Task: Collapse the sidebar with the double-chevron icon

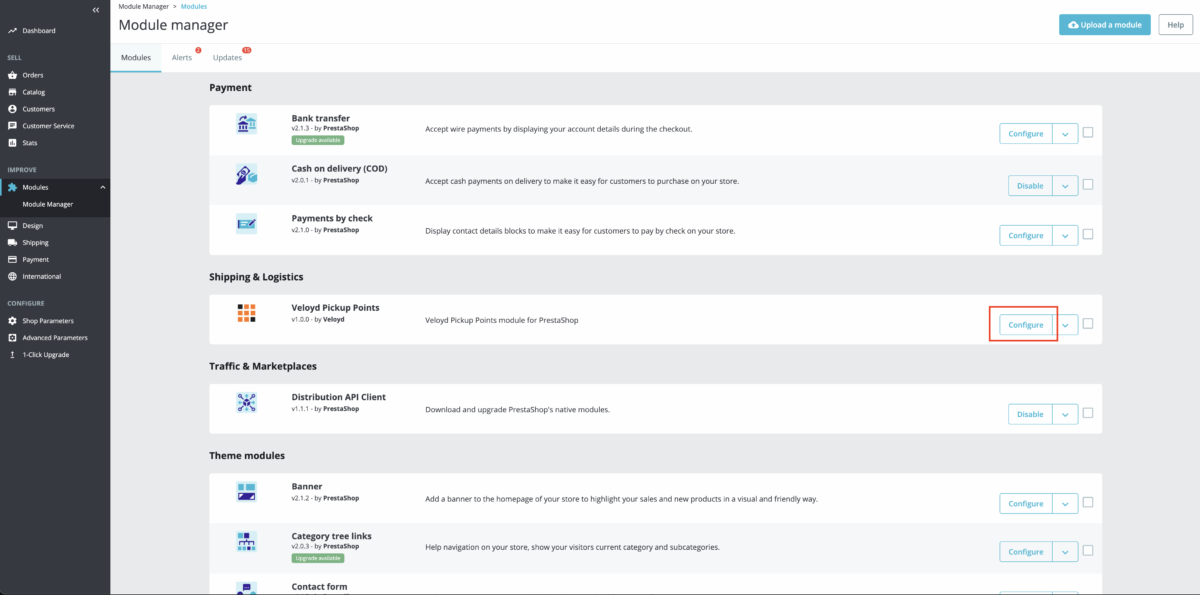Action: pos(95,9)
